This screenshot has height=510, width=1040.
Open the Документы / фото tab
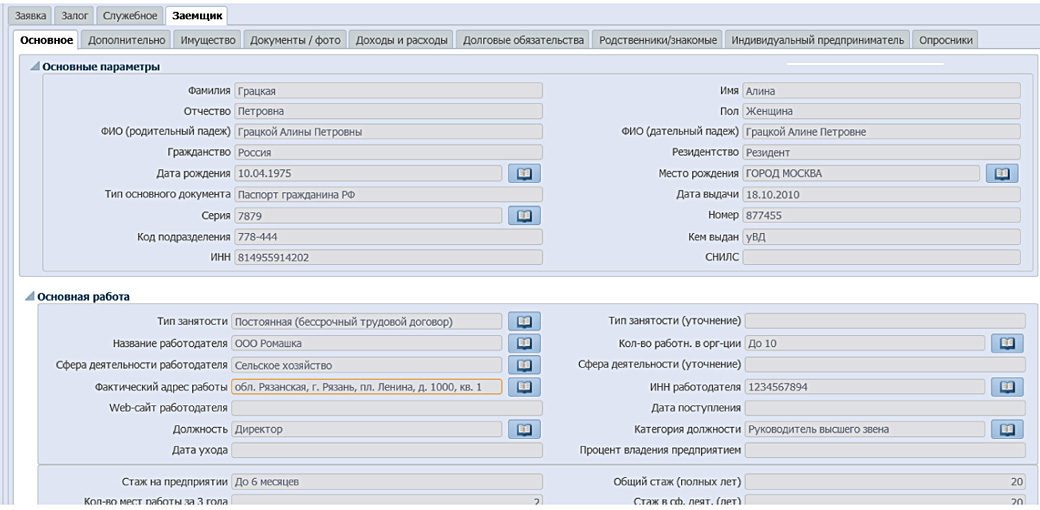point(295,40)
